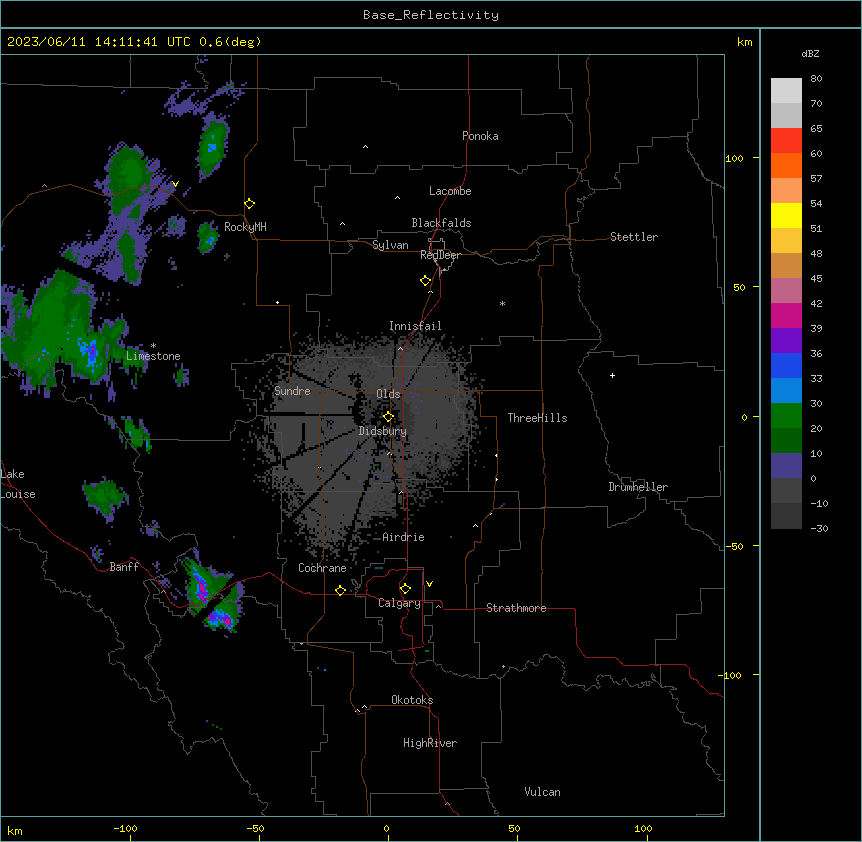Click the Ponoka city label
Viewport: 862px width, 842px height.
480,136
